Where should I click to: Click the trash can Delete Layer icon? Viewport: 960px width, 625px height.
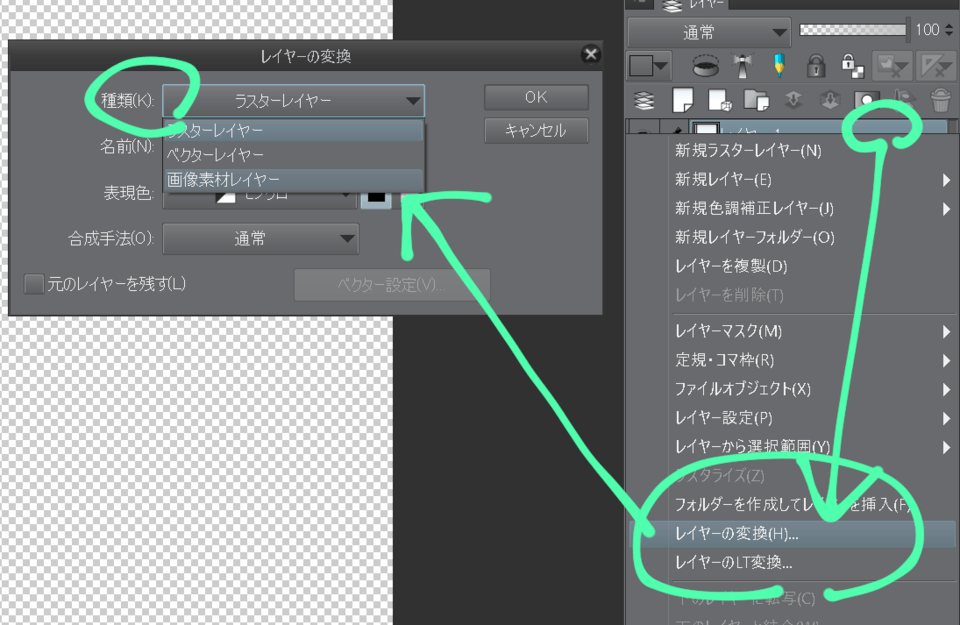(x=940, y=99)
